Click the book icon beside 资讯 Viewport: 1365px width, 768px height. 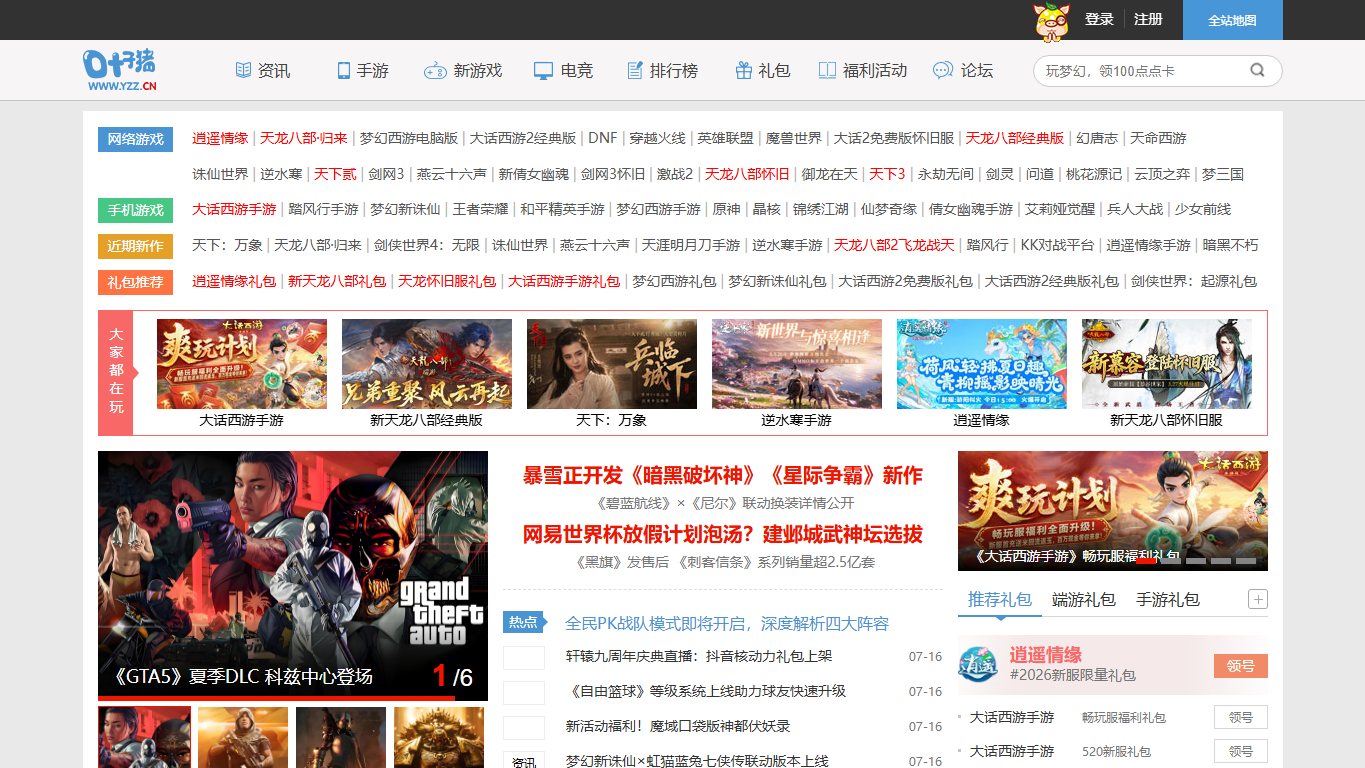[243, 70]
